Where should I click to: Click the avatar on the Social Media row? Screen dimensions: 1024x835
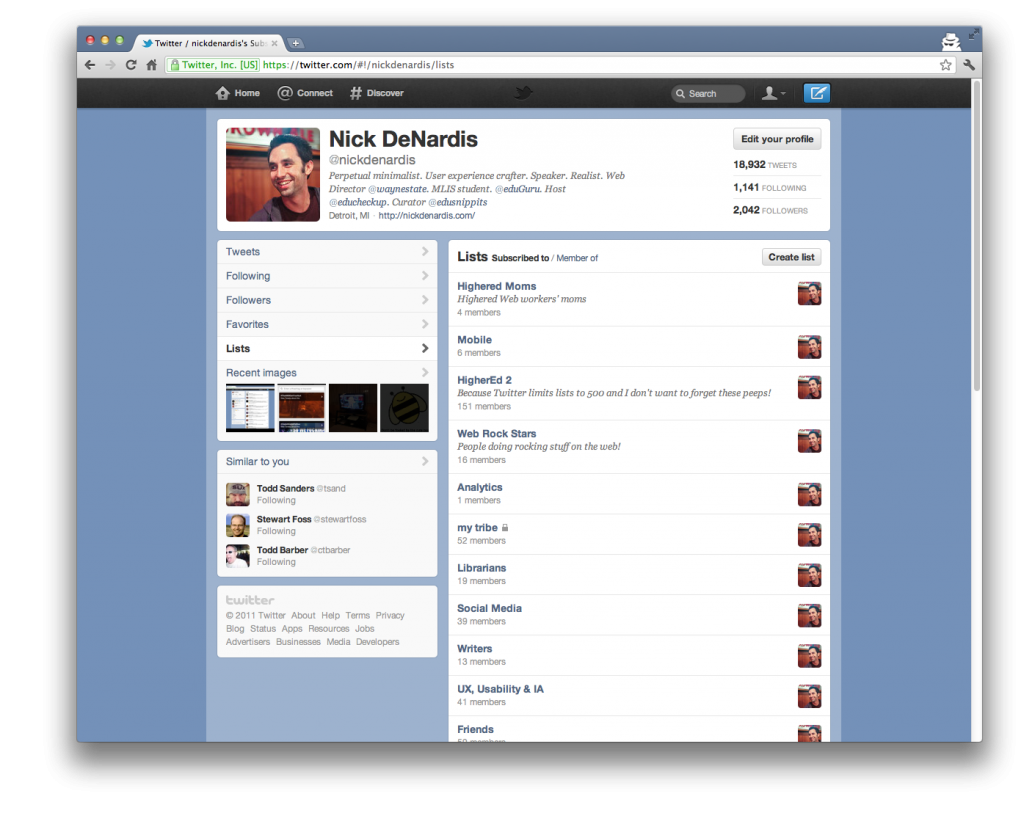(809, 616)
